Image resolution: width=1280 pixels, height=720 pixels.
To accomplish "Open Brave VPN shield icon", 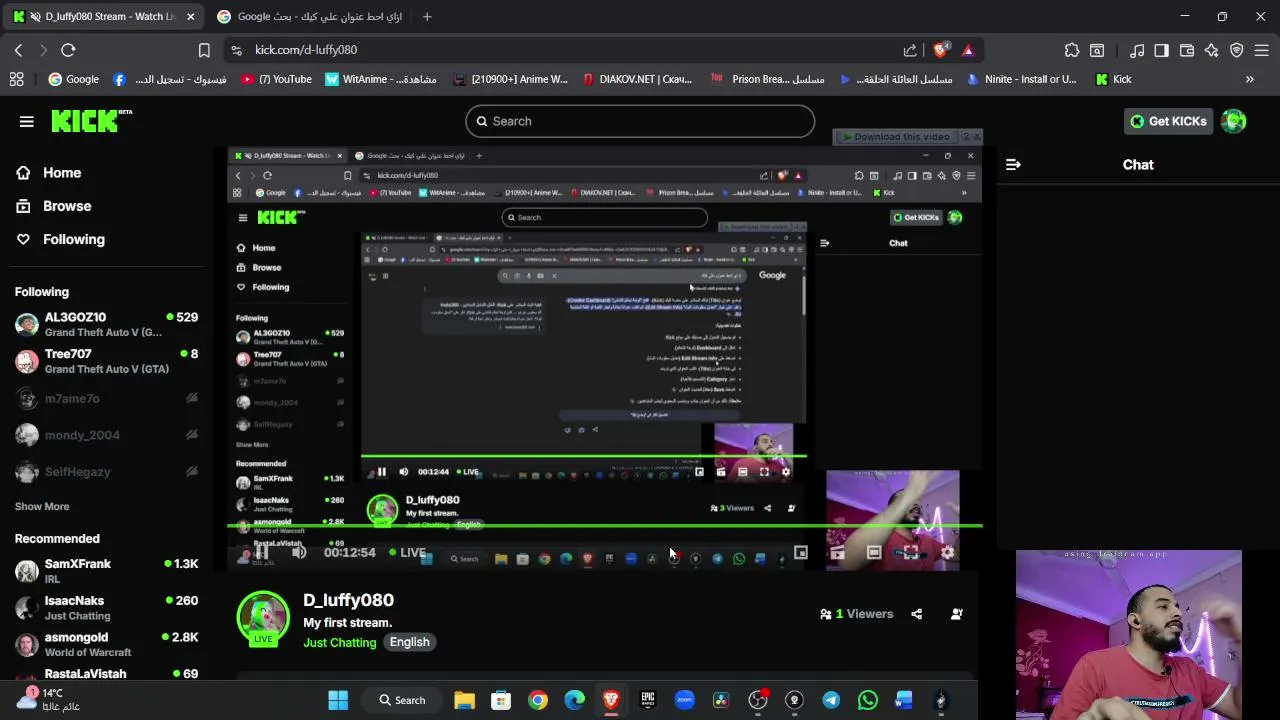I will (x=1237, y=50).
